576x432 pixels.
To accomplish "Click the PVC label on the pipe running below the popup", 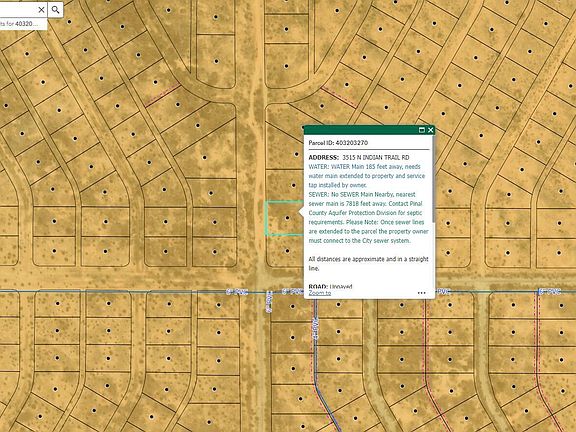I will (315, 328).
